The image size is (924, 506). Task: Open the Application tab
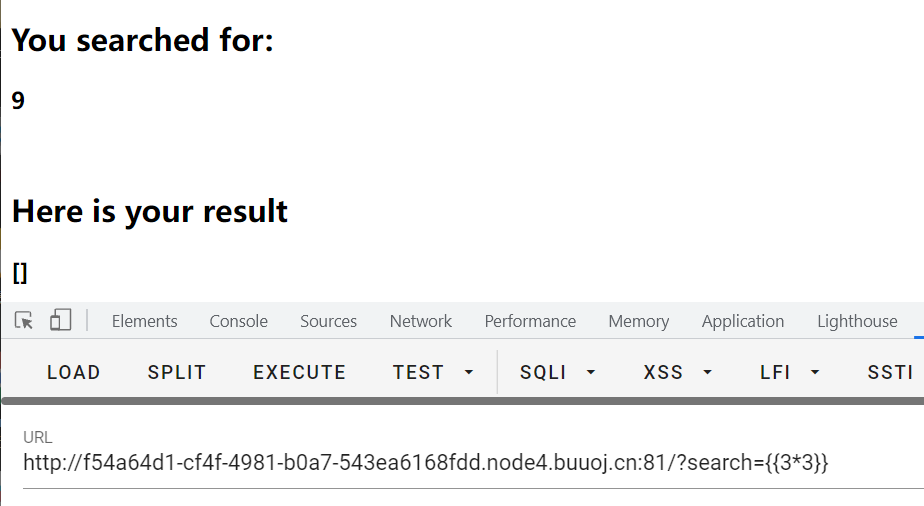[742, 321]
